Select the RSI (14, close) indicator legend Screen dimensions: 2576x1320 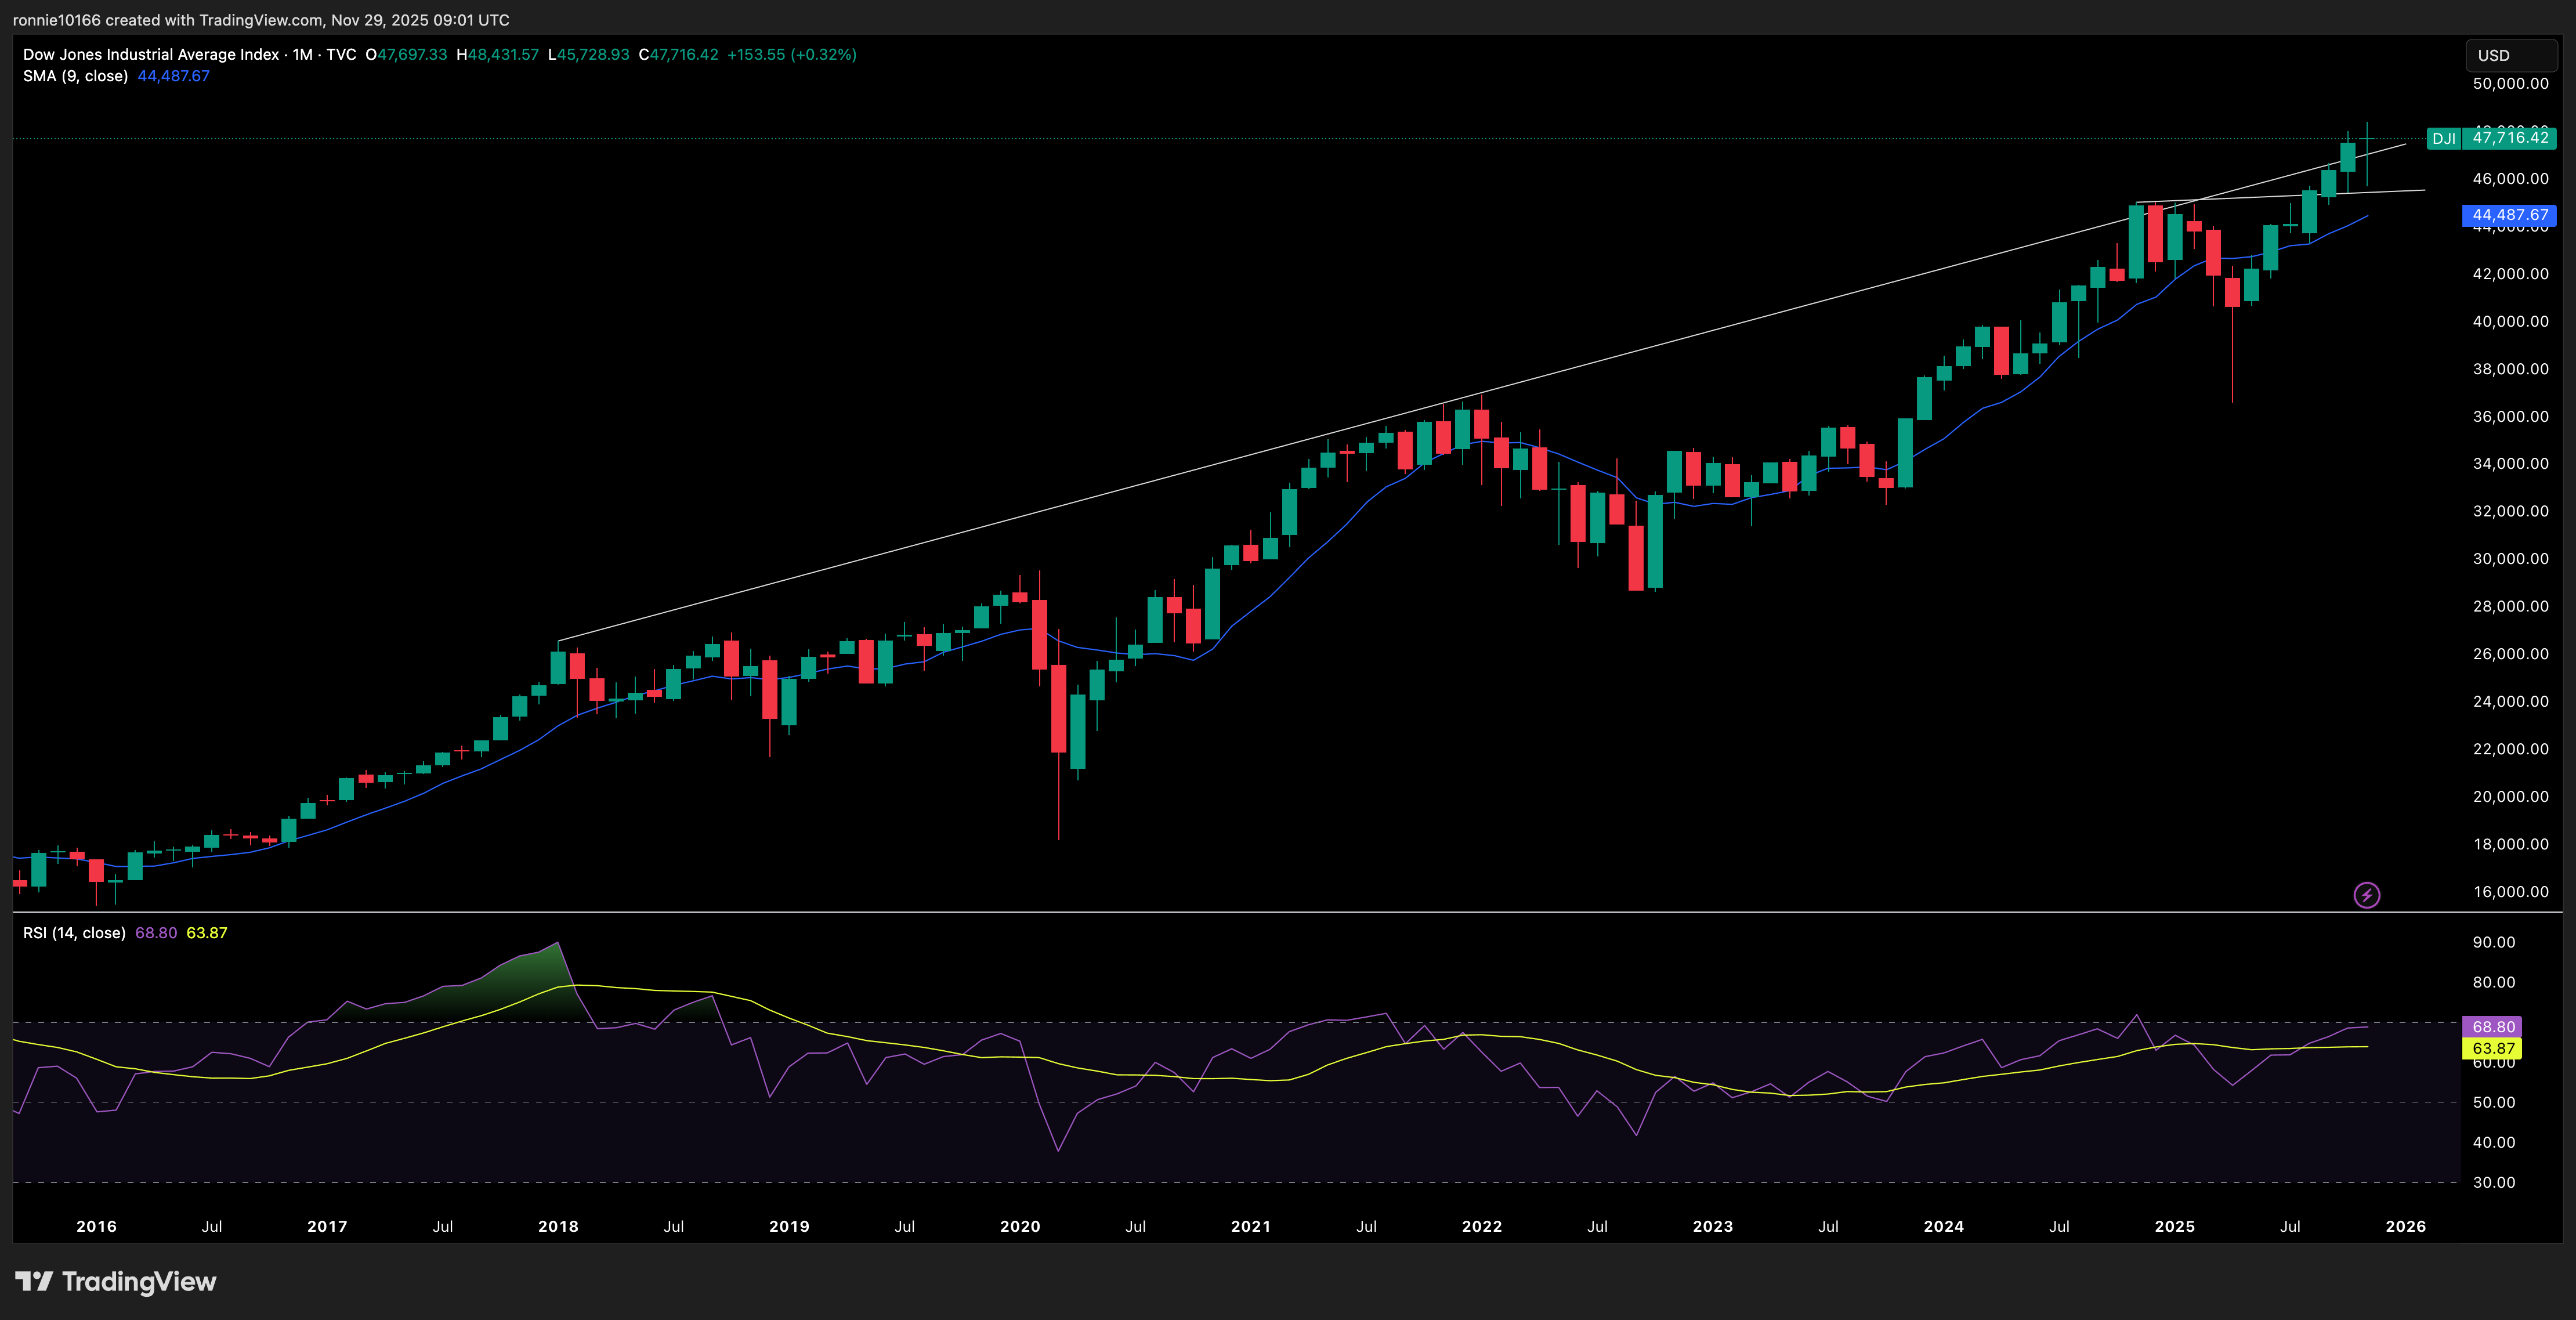(x=75, y=933)
